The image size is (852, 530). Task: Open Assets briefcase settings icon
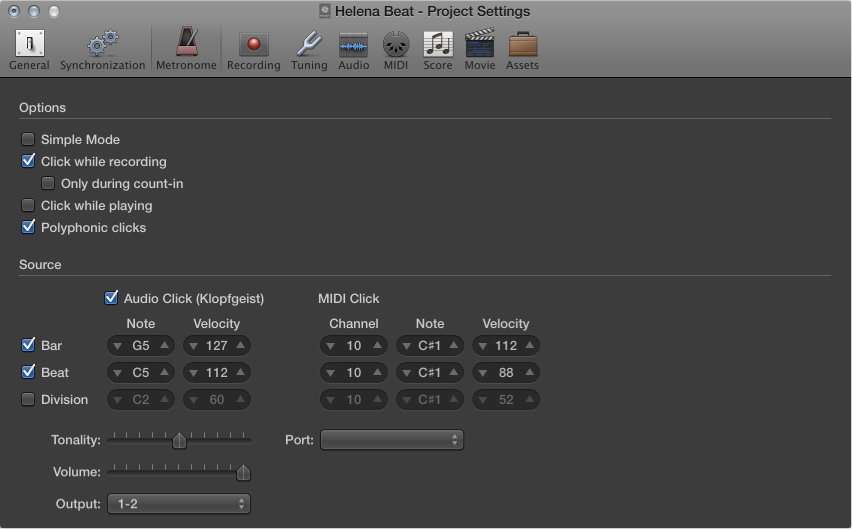(x=523, y=44)
